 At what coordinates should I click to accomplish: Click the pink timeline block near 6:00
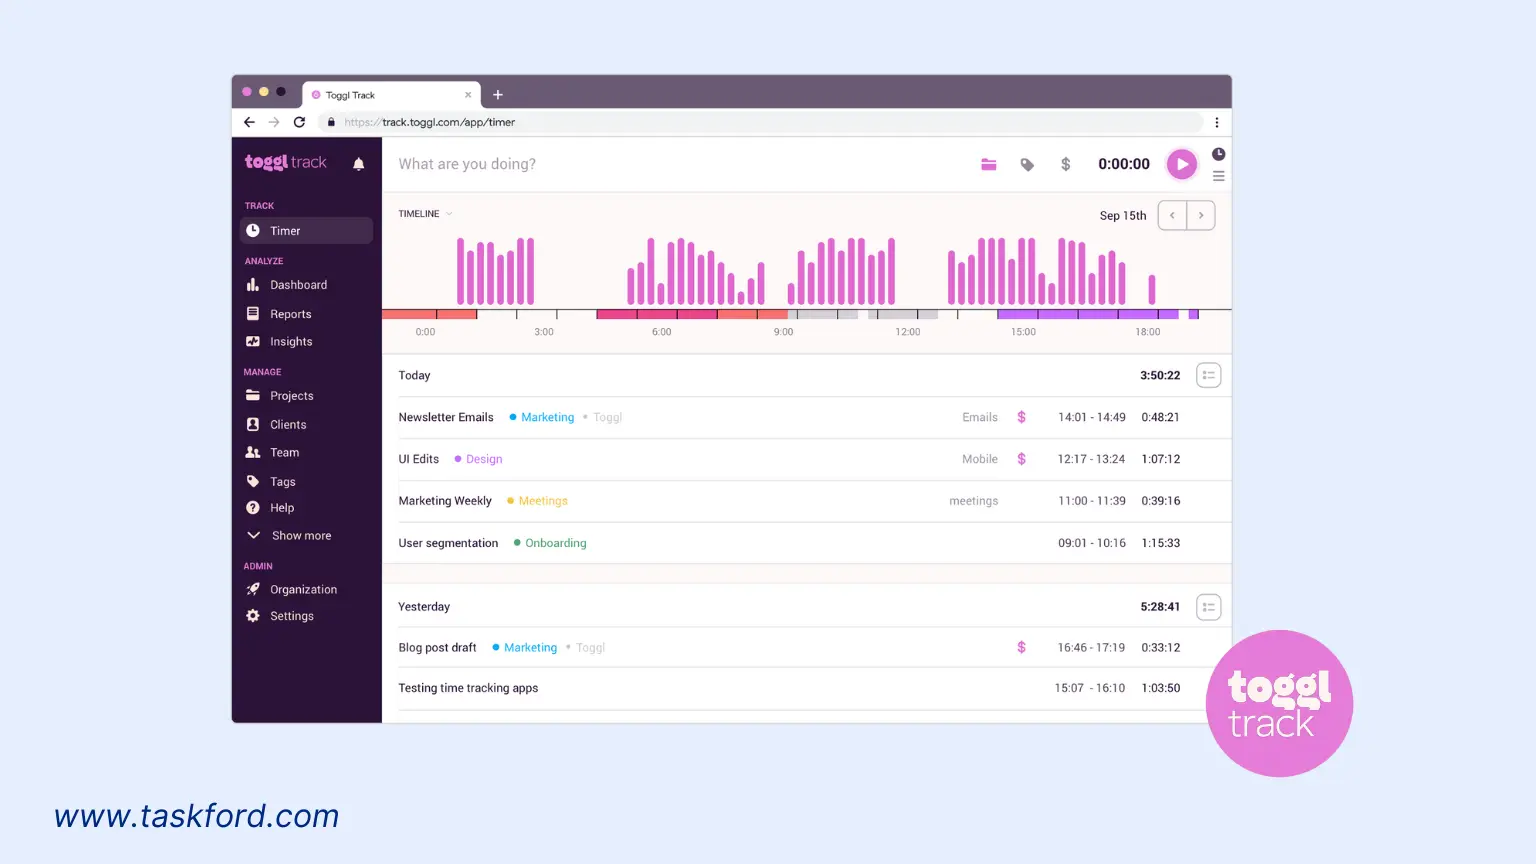point(656,314)
